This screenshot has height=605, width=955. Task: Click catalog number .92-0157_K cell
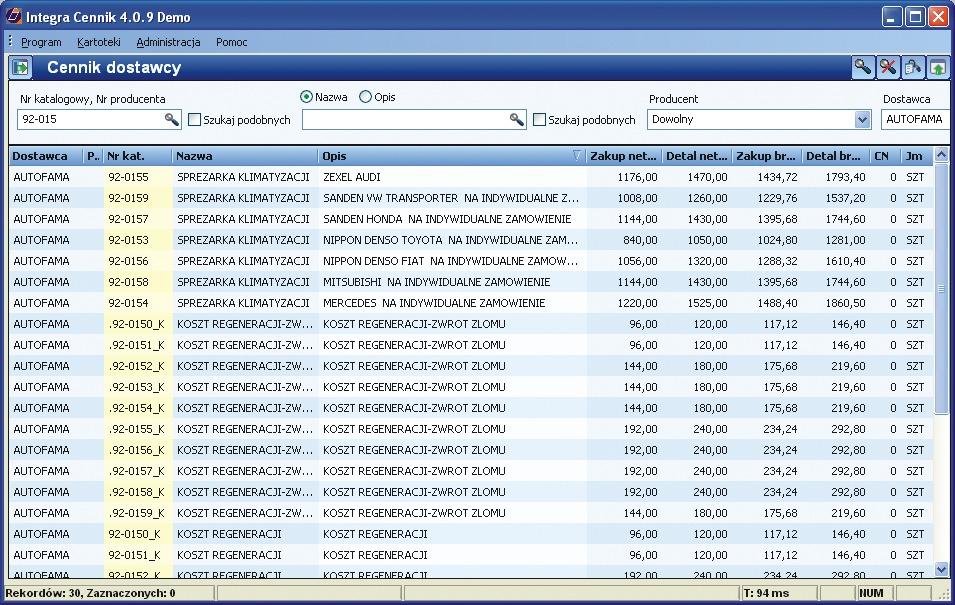137,471
